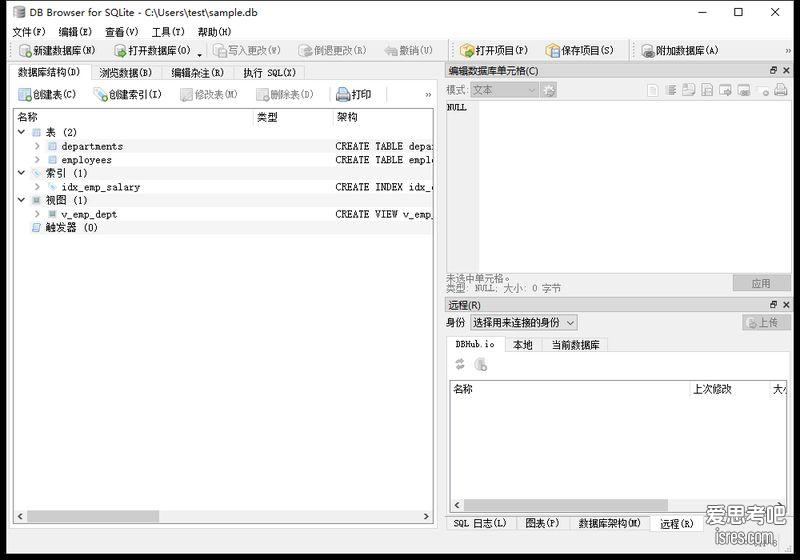Switch to the 编辑杂注(R) tab

point(197,72)
